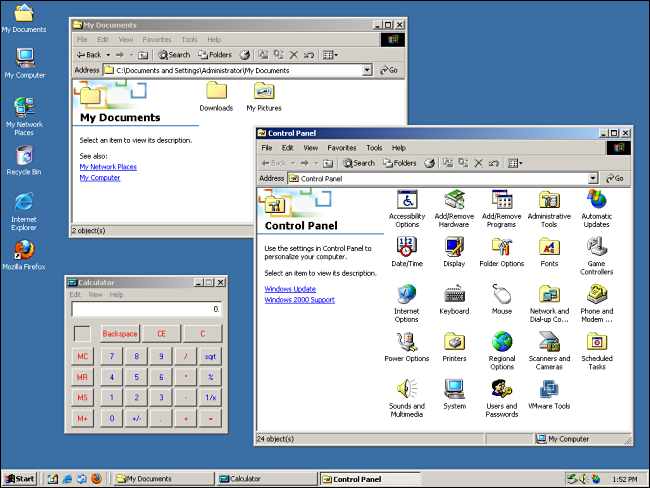Open Tools menu in Control Panel
This screenshot has height=488, width=650.
pyautogui.click(x=374, y=148)
